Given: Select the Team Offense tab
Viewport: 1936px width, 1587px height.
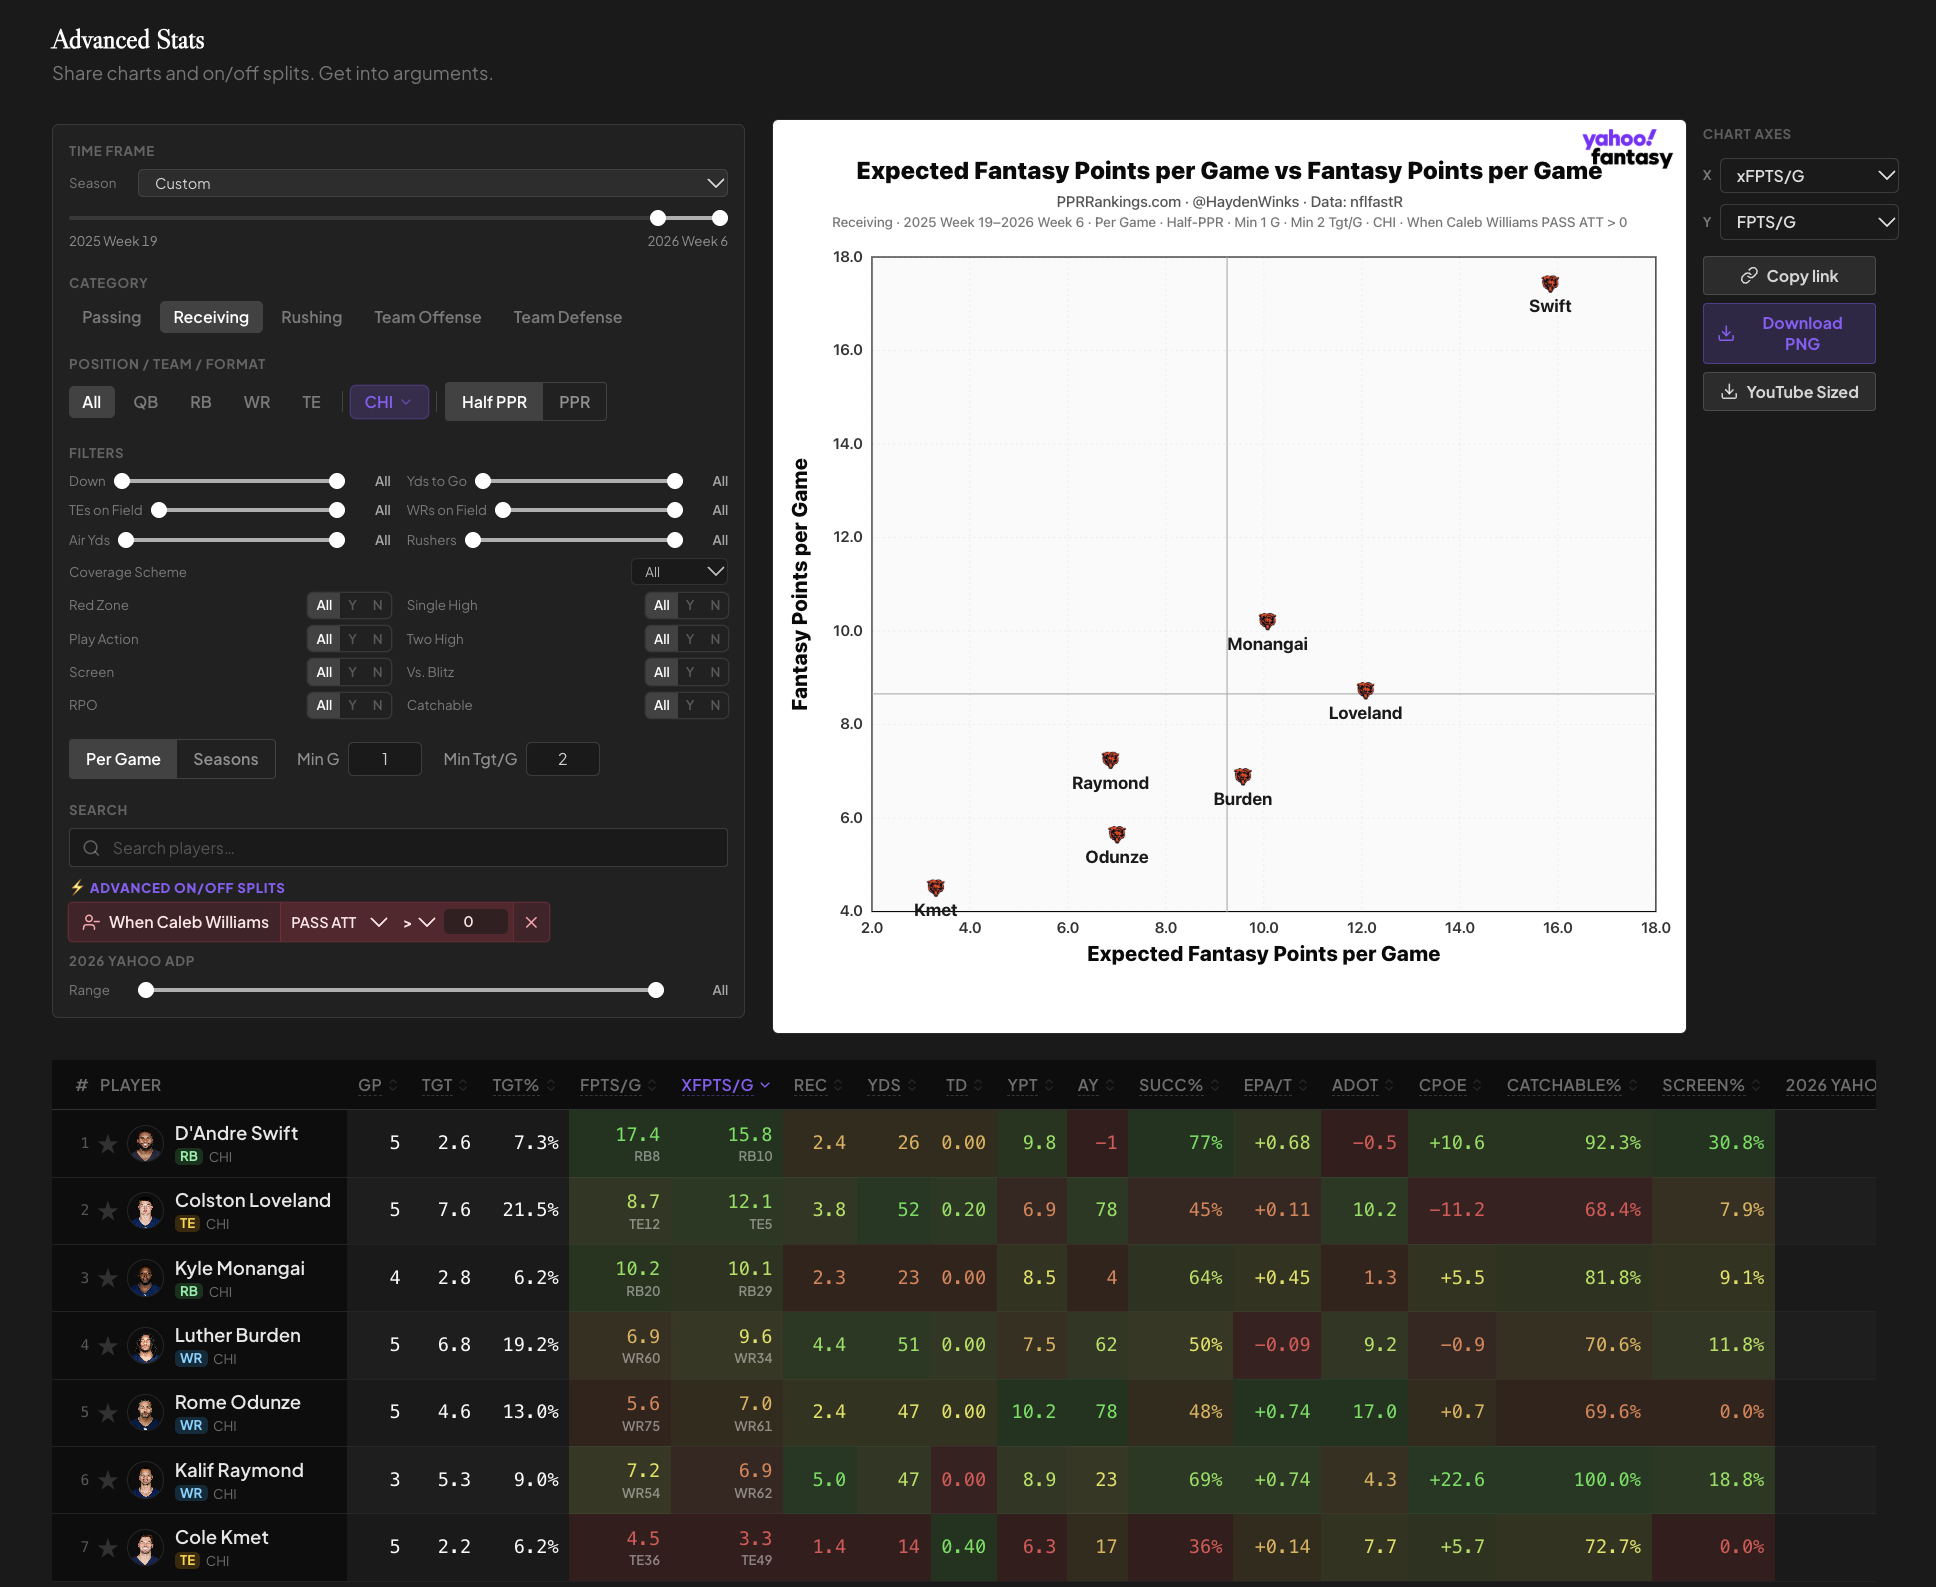Looking at the screenshot, I should point(427,317).
